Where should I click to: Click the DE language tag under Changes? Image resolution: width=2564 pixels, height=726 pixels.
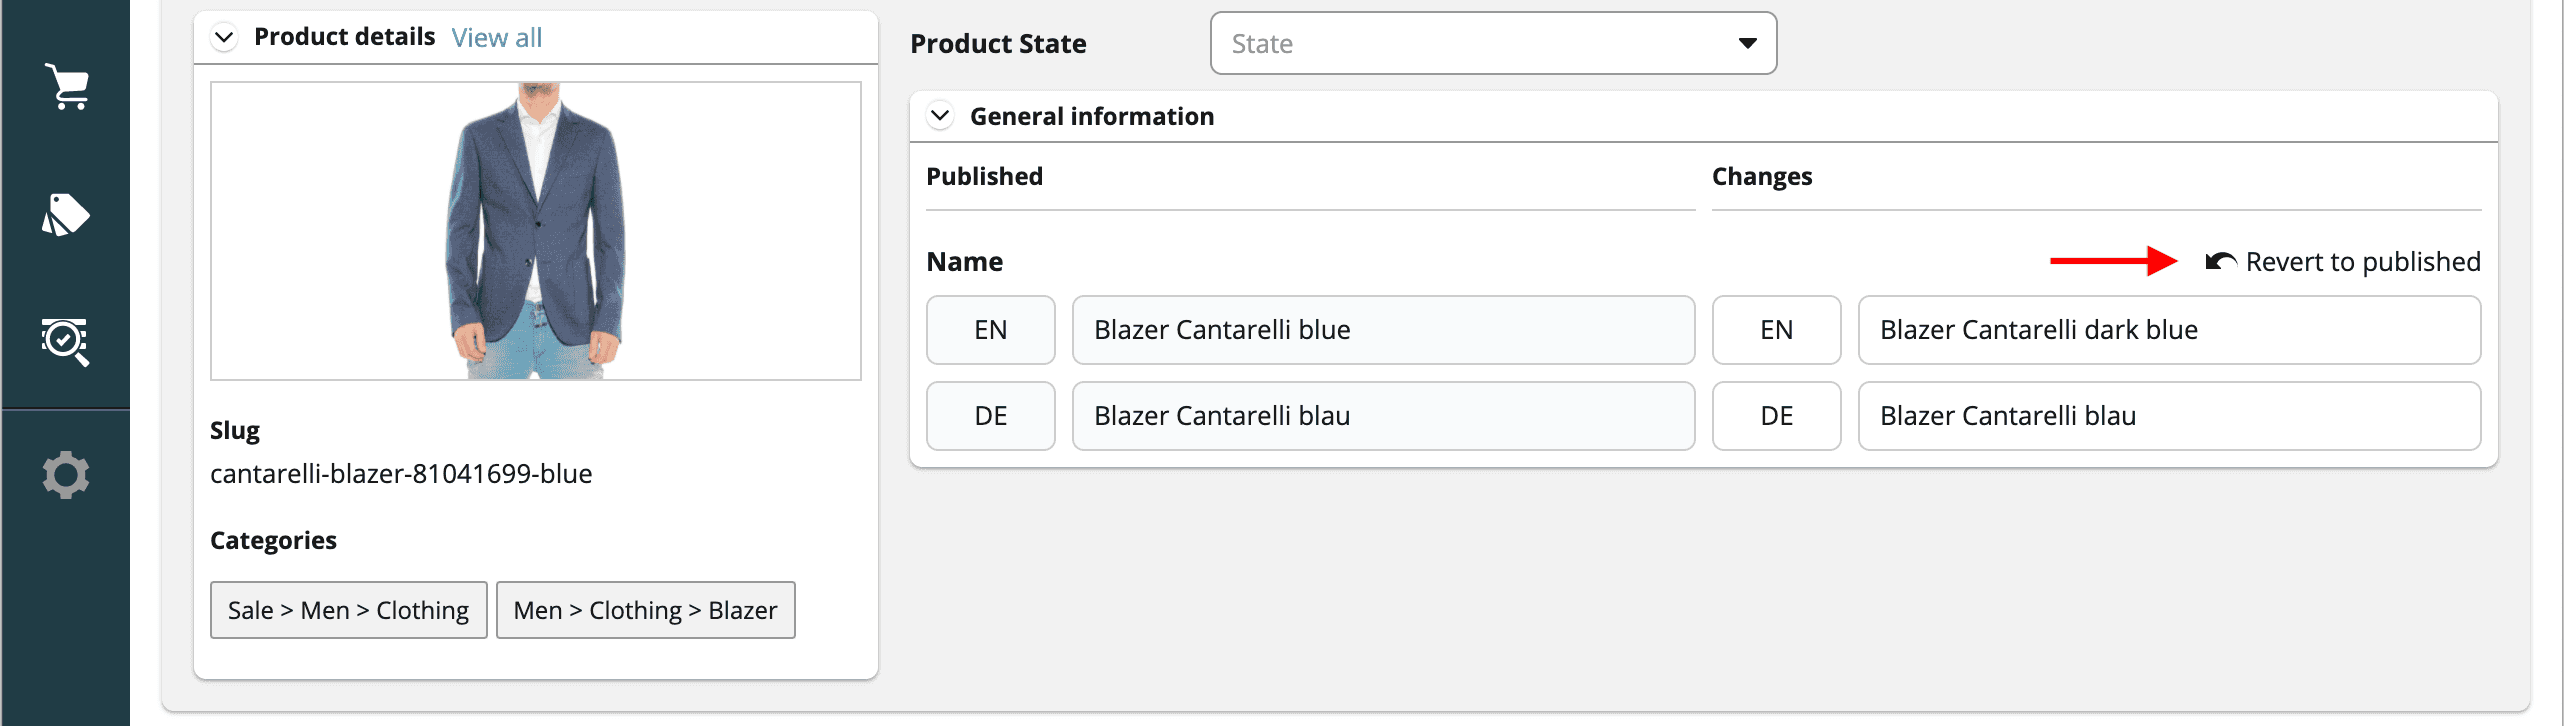tap(1776, 416)
